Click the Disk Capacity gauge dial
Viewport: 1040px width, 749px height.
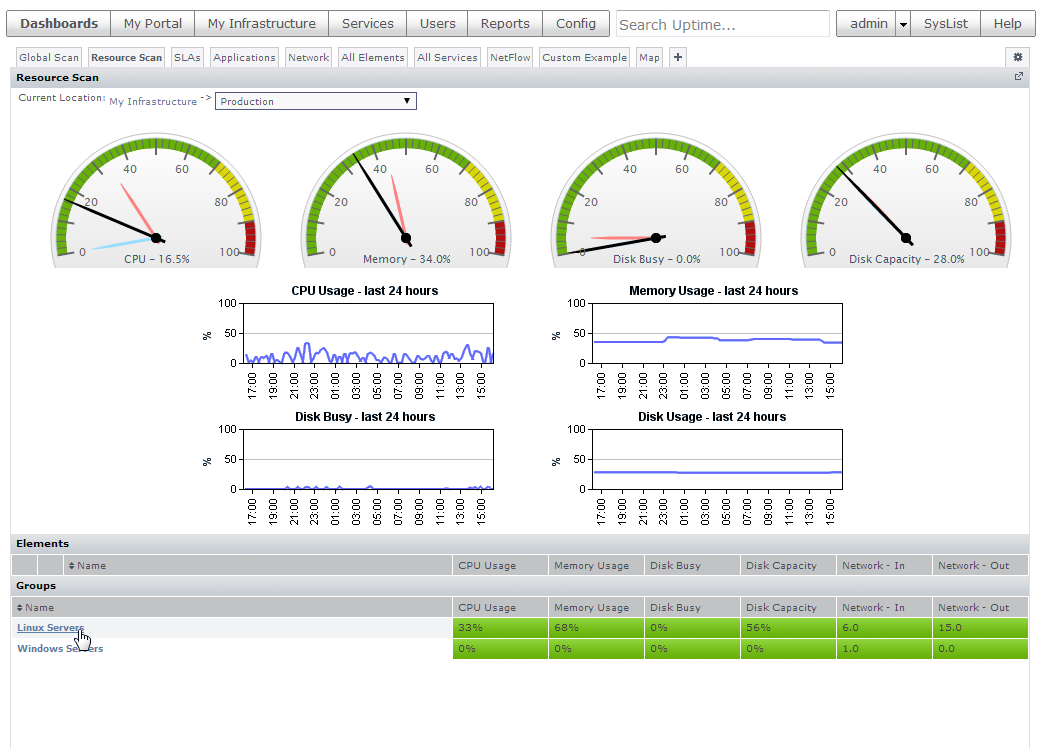click(906, 201)
